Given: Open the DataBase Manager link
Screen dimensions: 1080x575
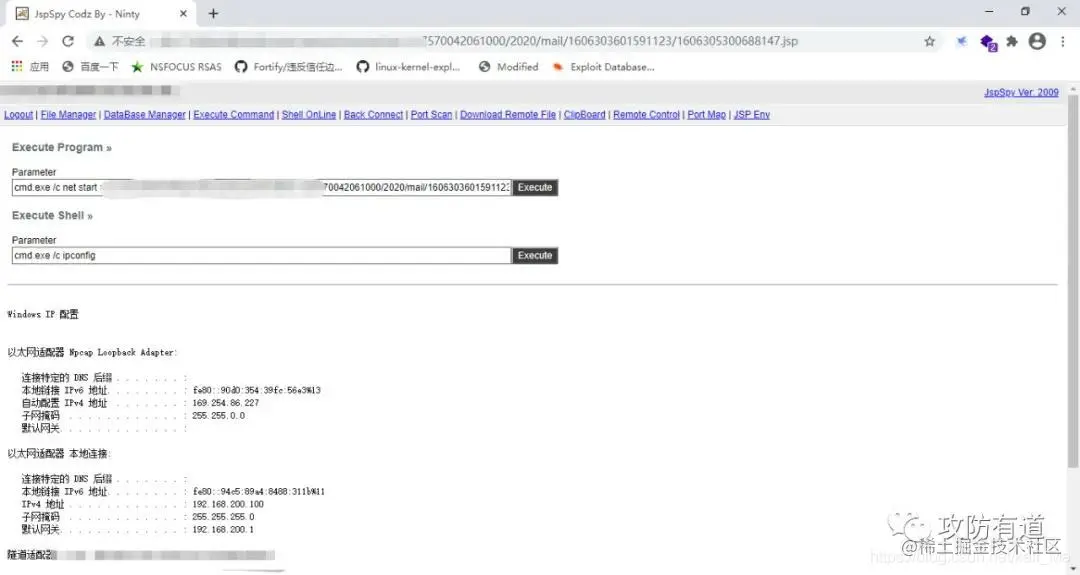Looking at the screenshot, I should (145, 115).
